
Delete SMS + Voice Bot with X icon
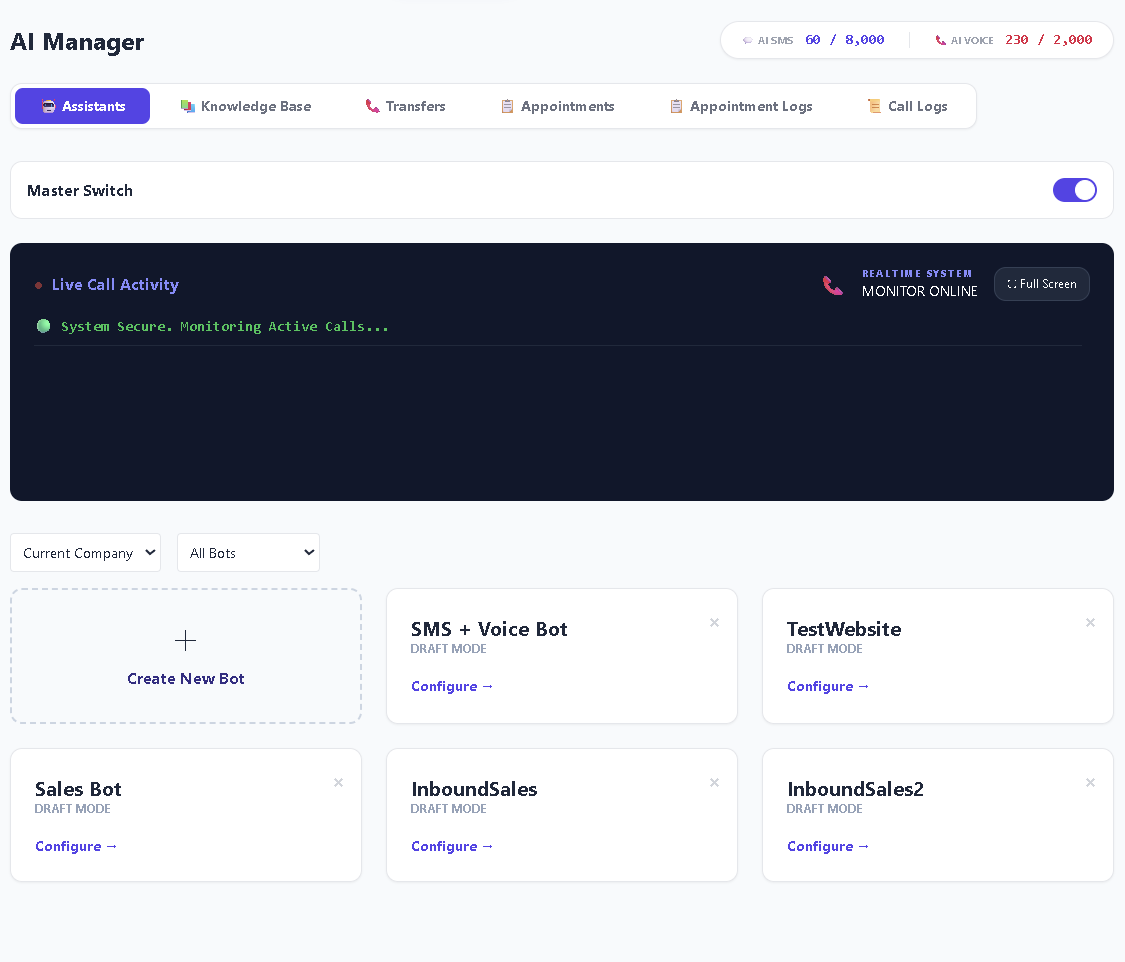click(715, 623)
